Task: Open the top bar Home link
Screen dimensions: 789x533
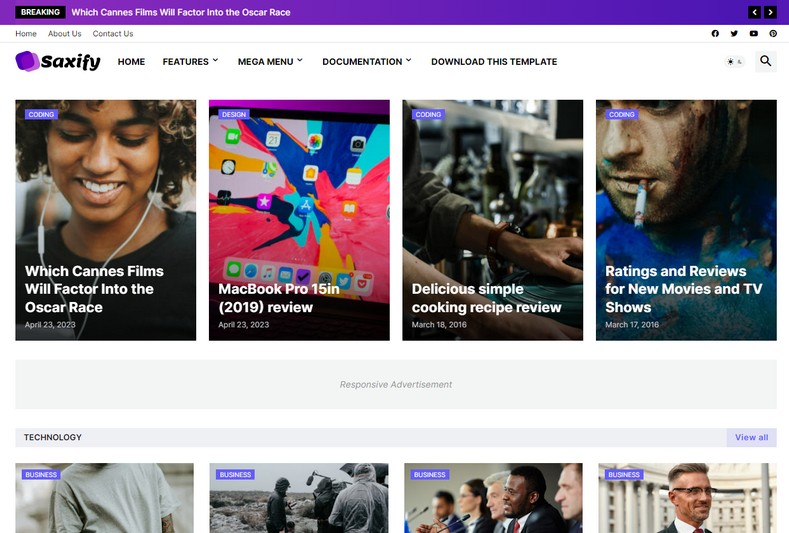Action: [26, 33]
